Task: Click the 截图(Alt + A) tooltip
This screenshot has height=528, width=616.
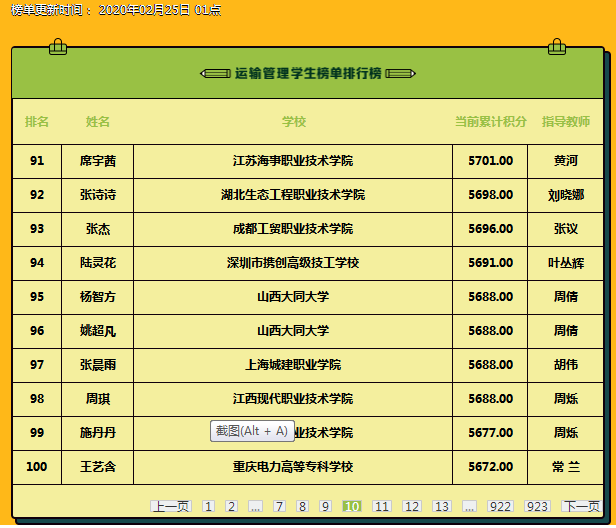Action: click(x=251, y=431)
